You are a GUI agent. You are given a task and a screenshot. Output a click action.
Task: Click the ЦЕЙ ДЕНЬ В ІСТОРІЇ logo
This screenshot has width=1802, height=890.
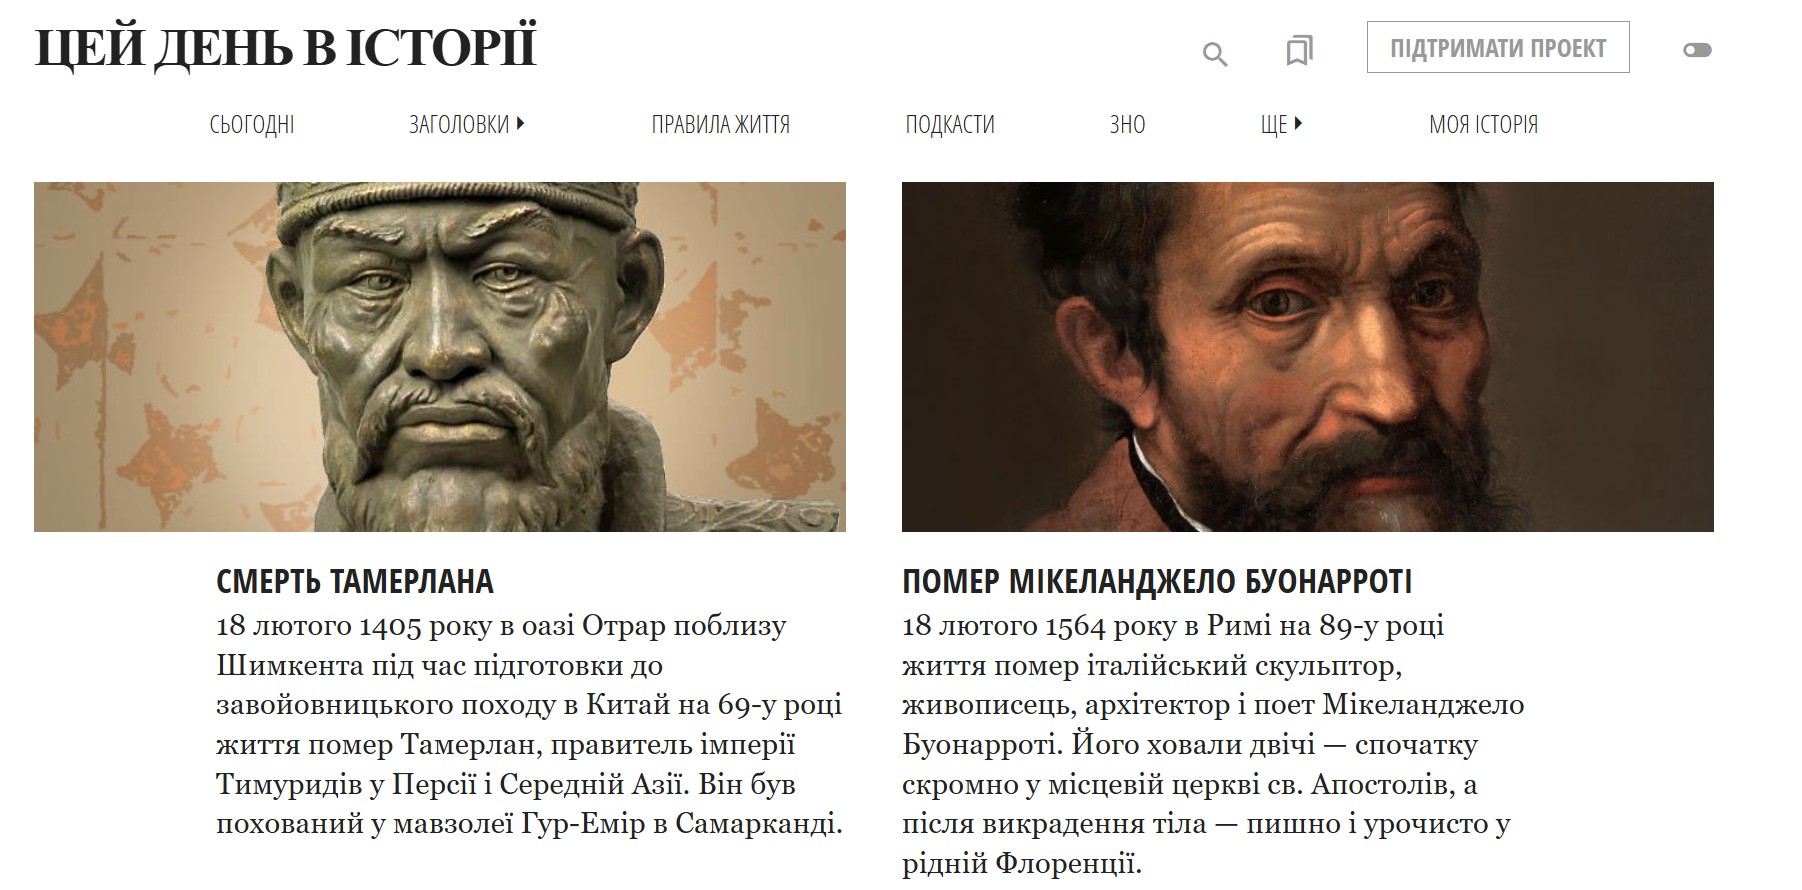pyautogui.click(x=286, y=48)
